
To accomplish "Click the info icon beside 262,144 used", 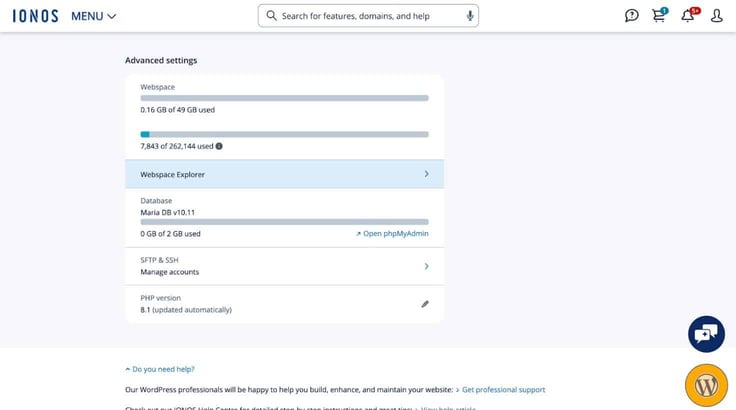I will click(x=219, y=146).
